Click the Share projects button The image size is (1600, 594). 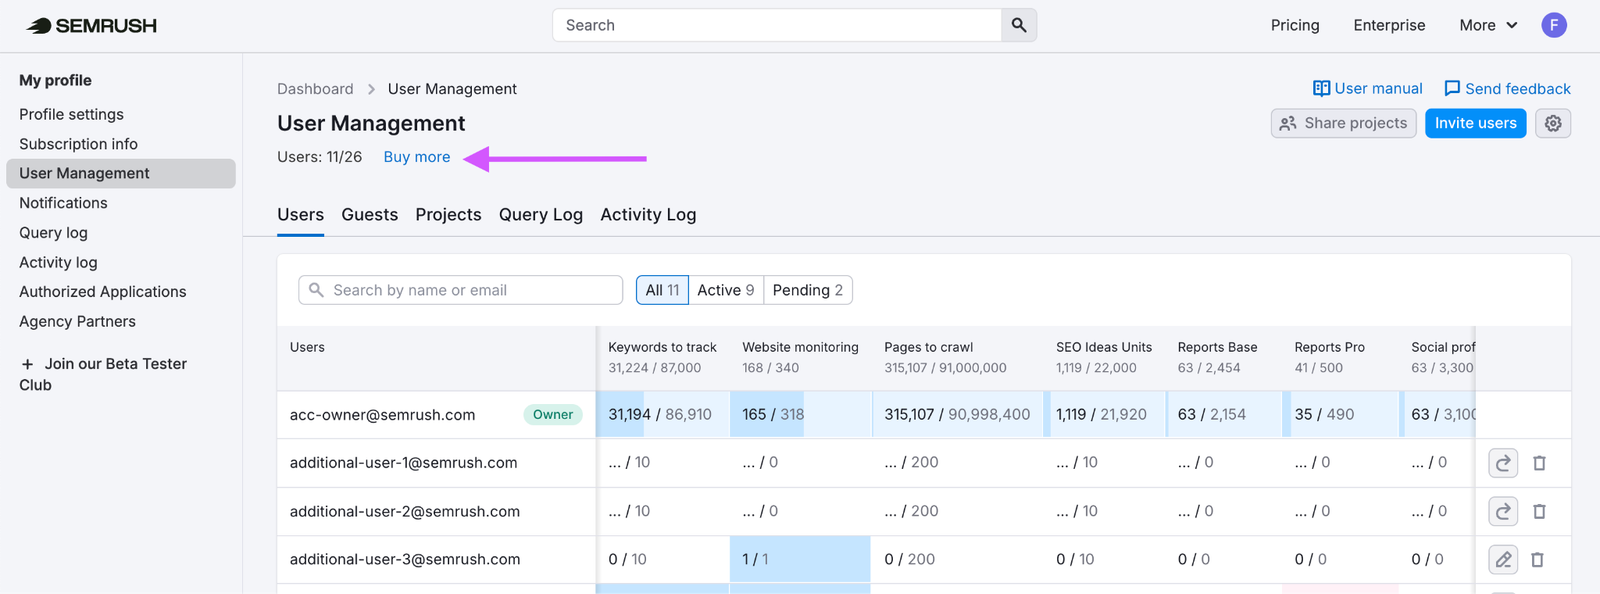(1343, 123)
